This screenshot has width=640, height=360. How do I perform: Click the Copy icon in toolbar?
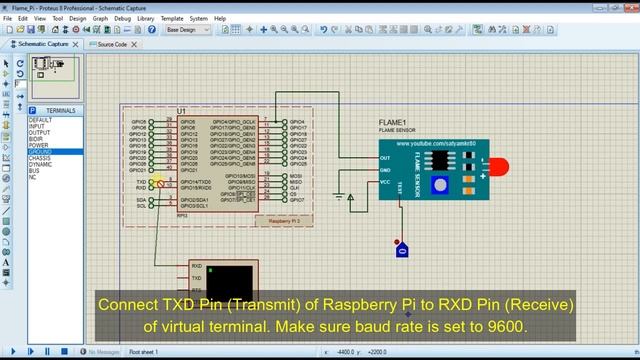358,30
